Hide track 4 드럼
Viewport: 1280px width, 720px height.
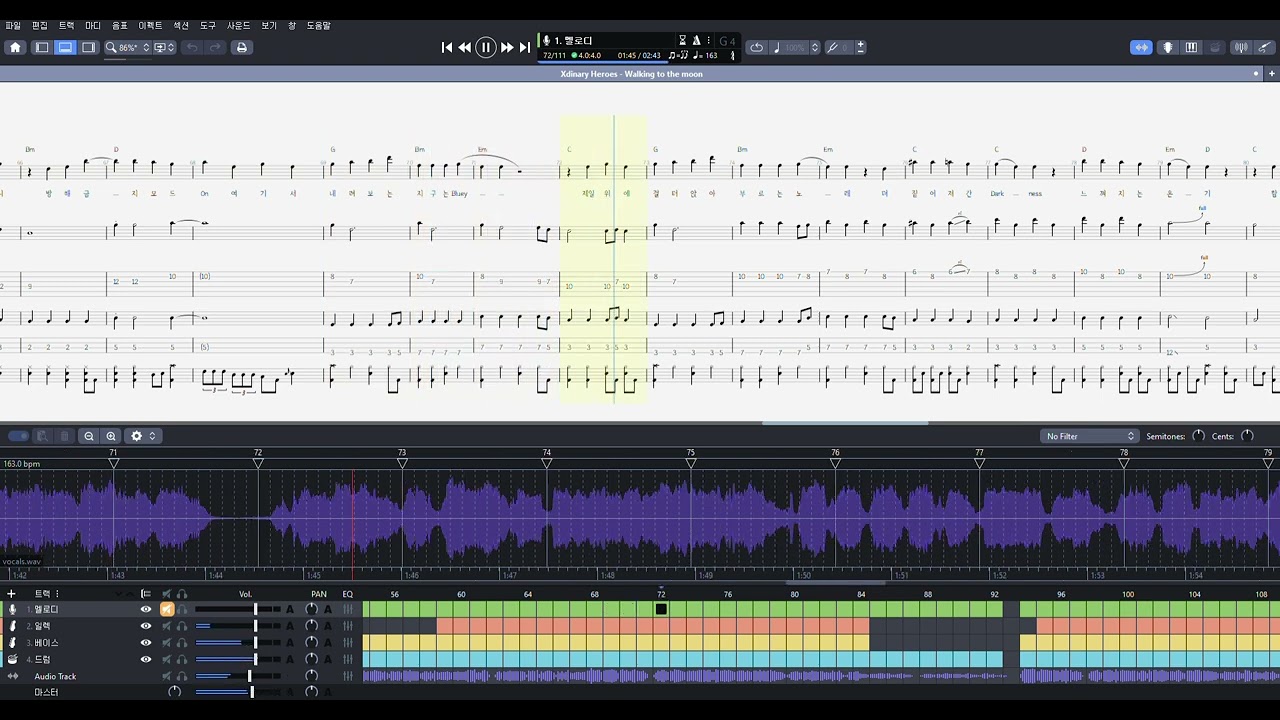pos(146,659)
